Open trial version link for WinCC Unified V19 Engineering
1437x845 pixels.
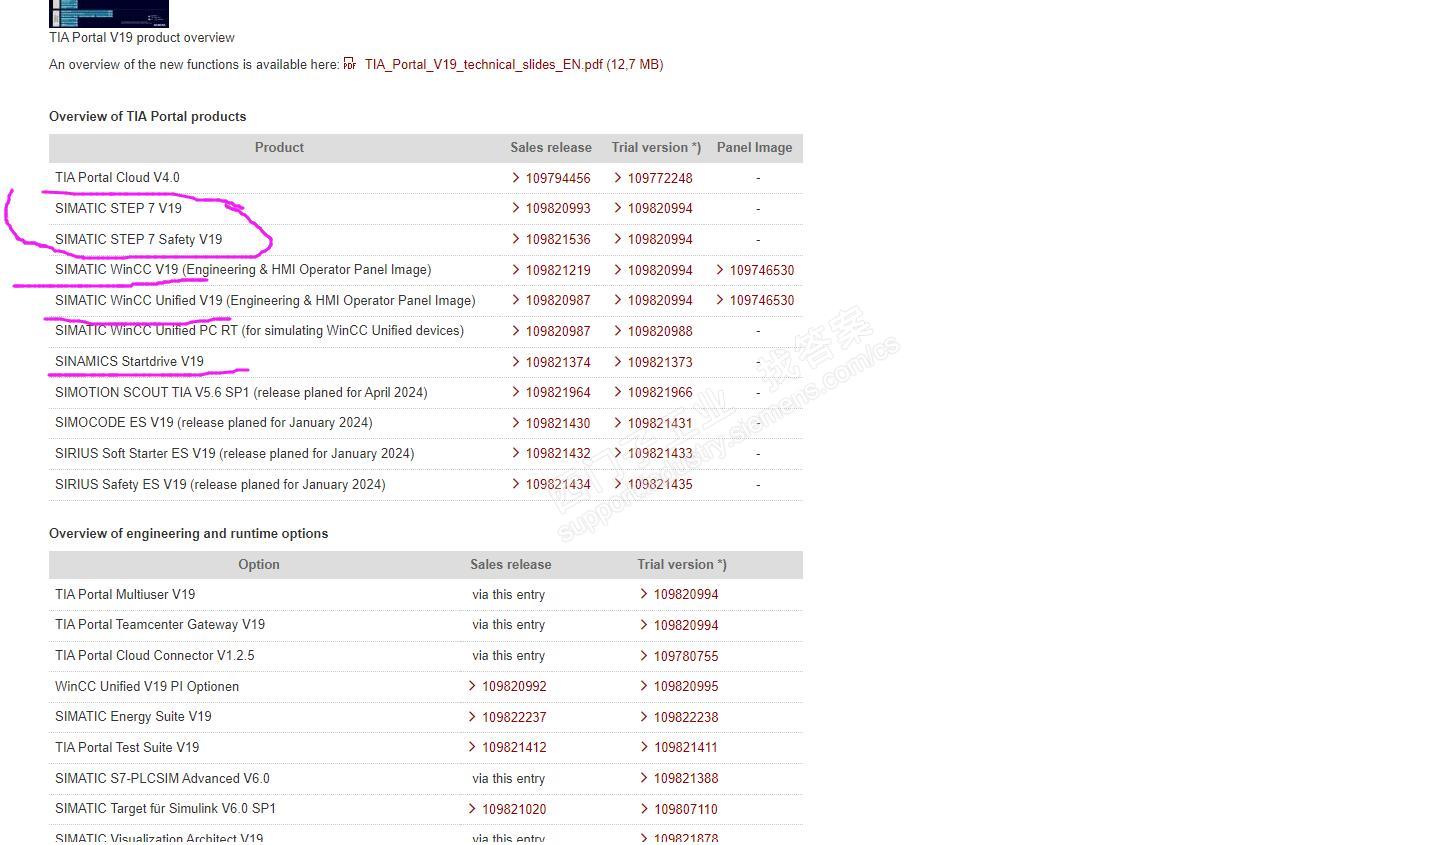(x=660, y=301)
